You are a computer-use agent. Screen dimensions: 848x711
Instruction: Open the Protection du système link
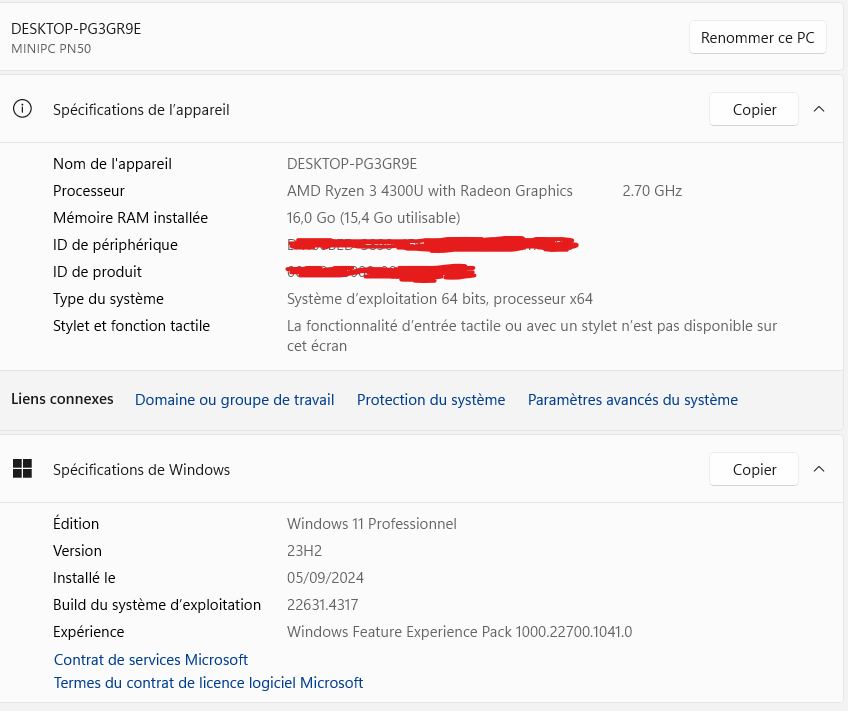pyautogui.click(x=431, y=400)
